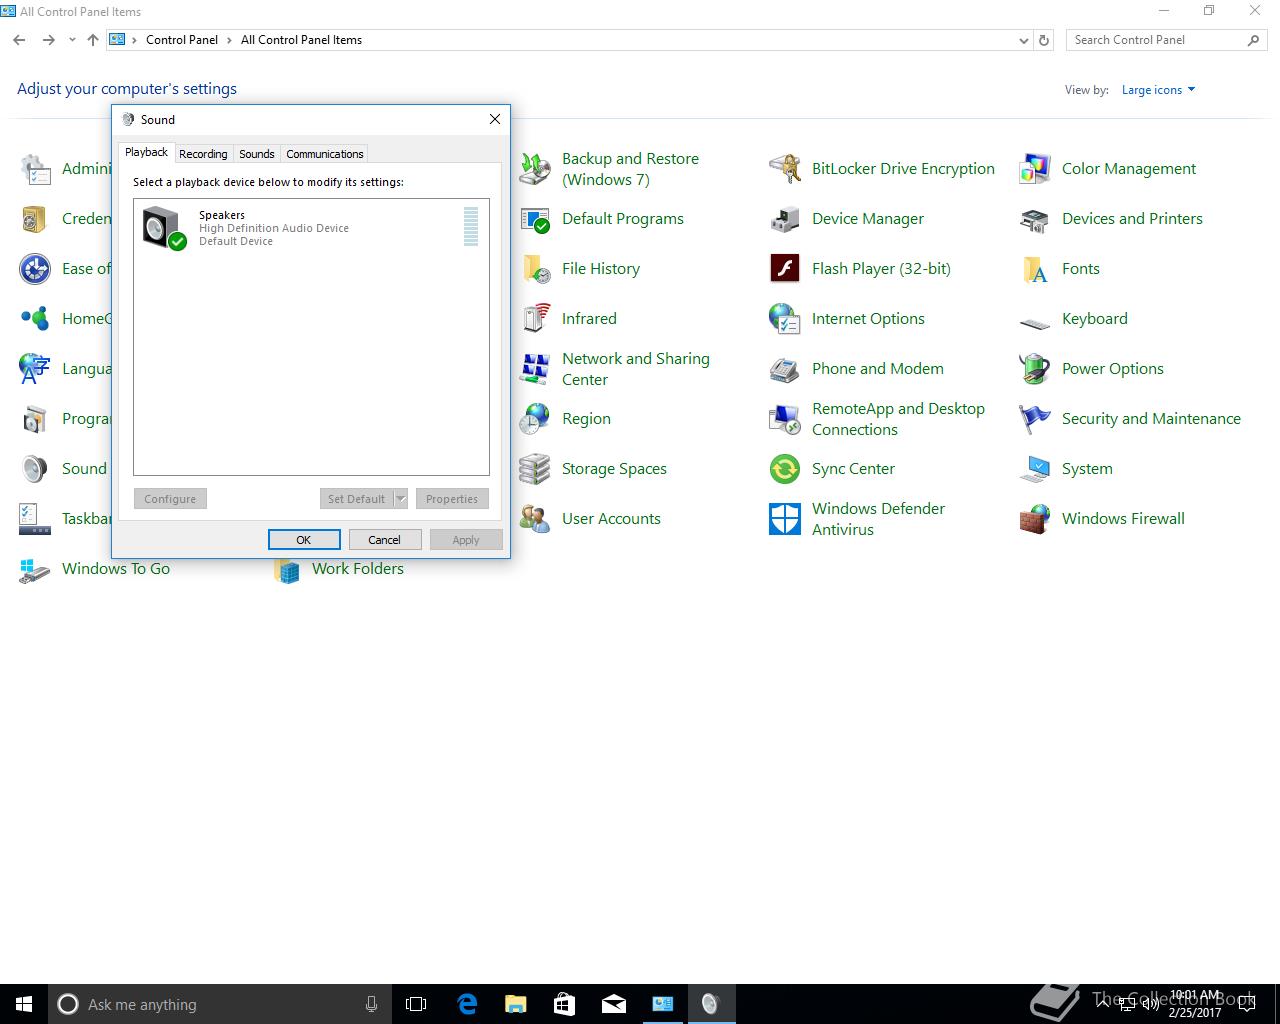Click RemoteApp and Desktop Connections icon
1280x1024 pixels.
click(785, 419)
